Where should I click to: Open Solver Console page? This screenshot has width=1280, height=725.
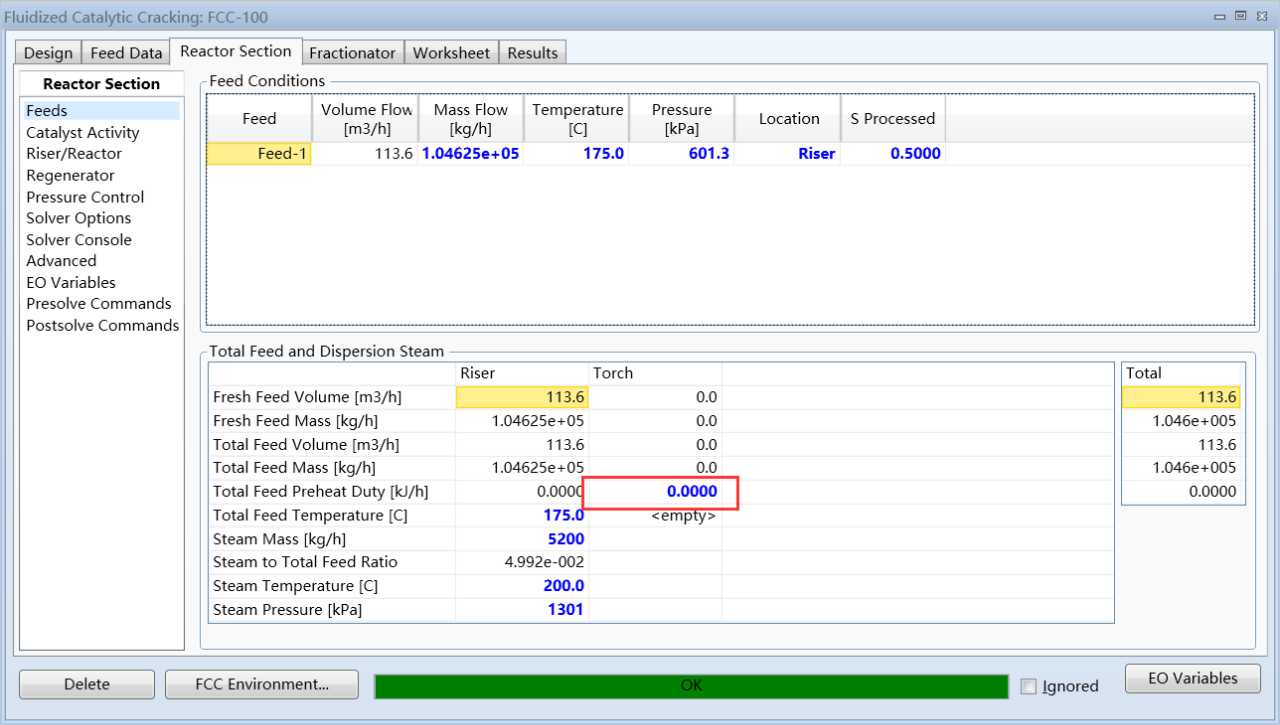(79, 240)
